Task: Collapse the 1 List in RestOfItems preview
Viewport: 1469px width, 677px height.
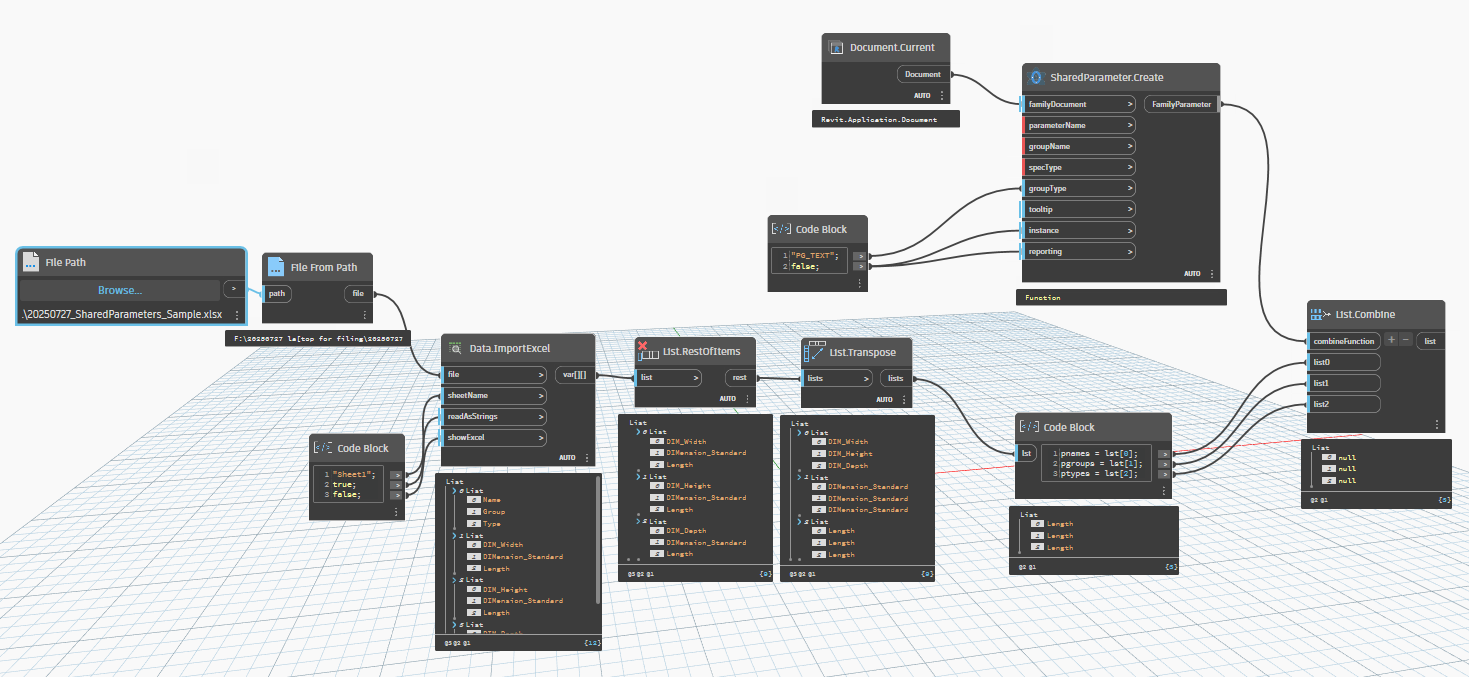Action: [x=638, y=476]
